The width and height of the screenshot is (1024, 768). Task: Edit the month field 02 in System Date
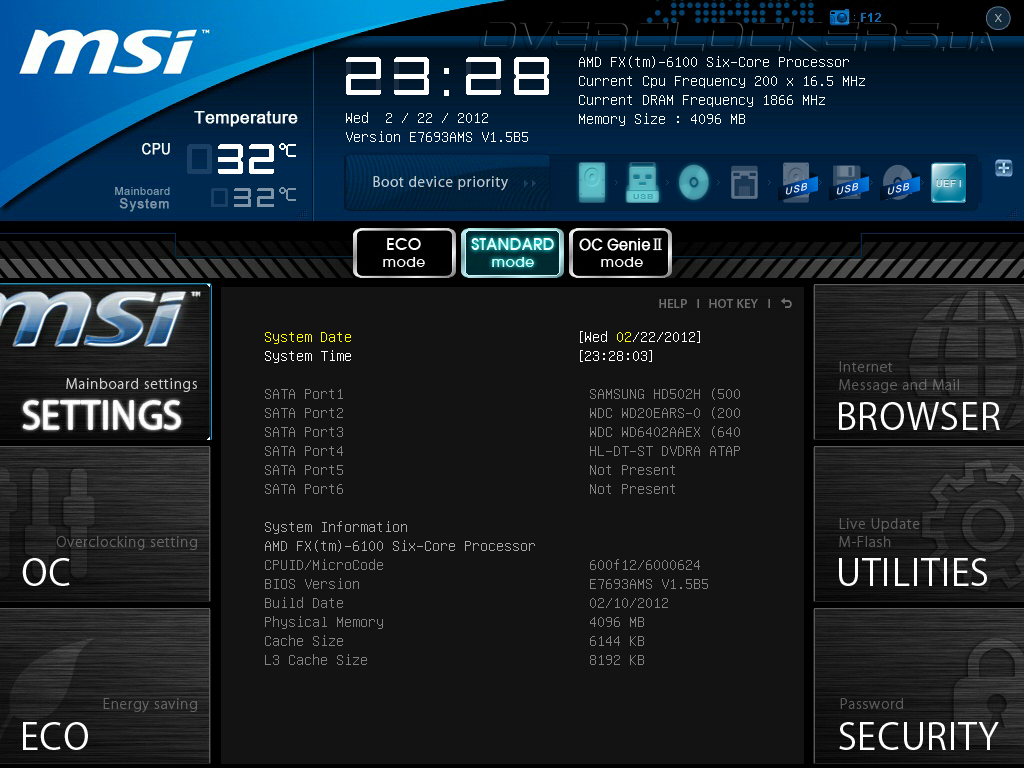point(624,337)
